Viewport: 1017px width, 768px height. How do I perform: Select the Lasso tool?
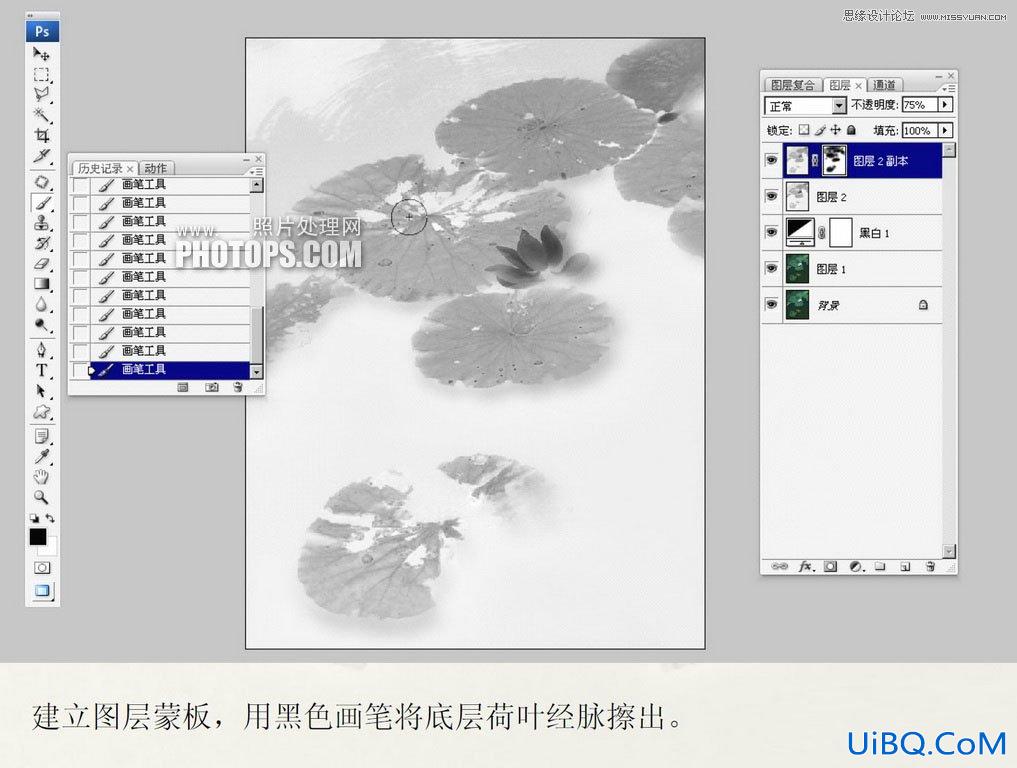pyautogui.click(x=42, y=95)
